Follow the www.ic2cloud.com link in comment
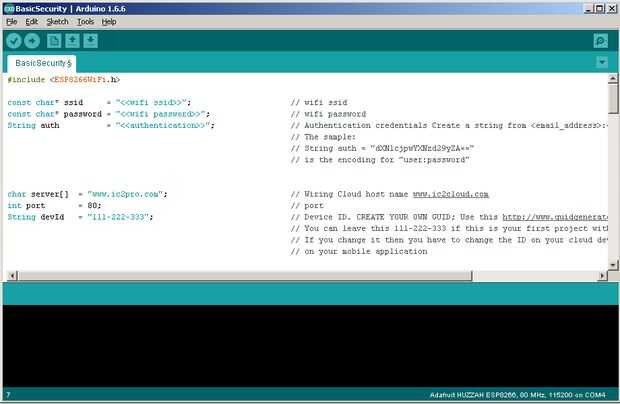620x404 pixels. coord(450,194)
